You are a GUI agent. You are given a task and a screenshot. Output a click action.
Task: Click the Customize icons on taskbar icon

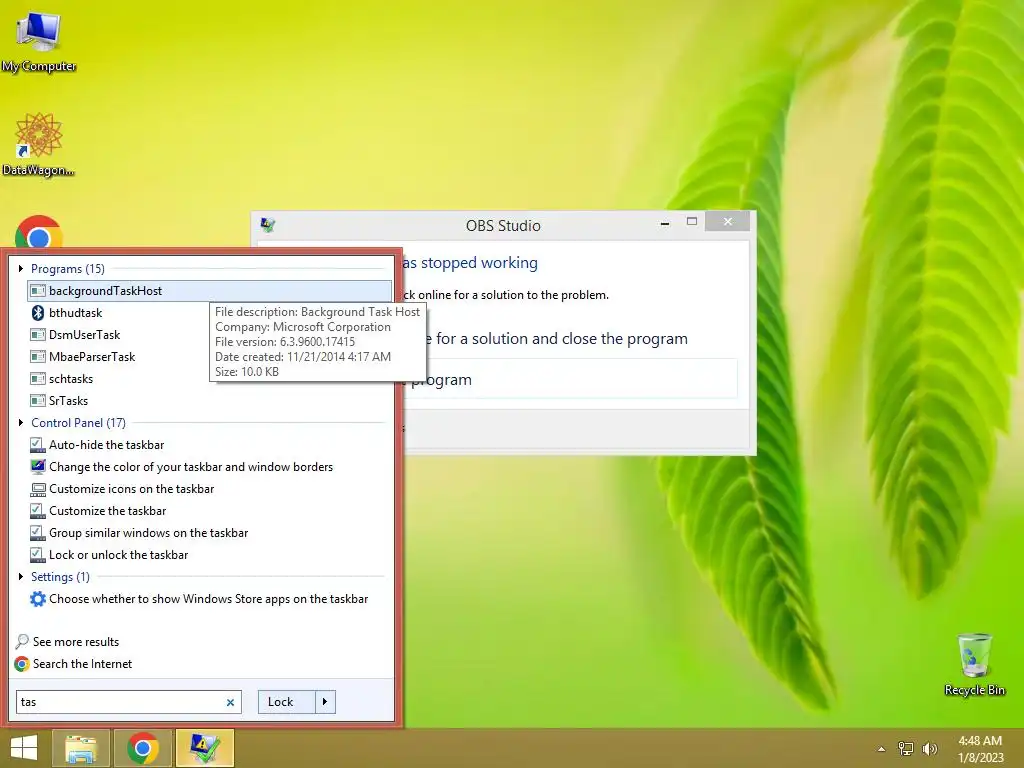pos(38,489)
